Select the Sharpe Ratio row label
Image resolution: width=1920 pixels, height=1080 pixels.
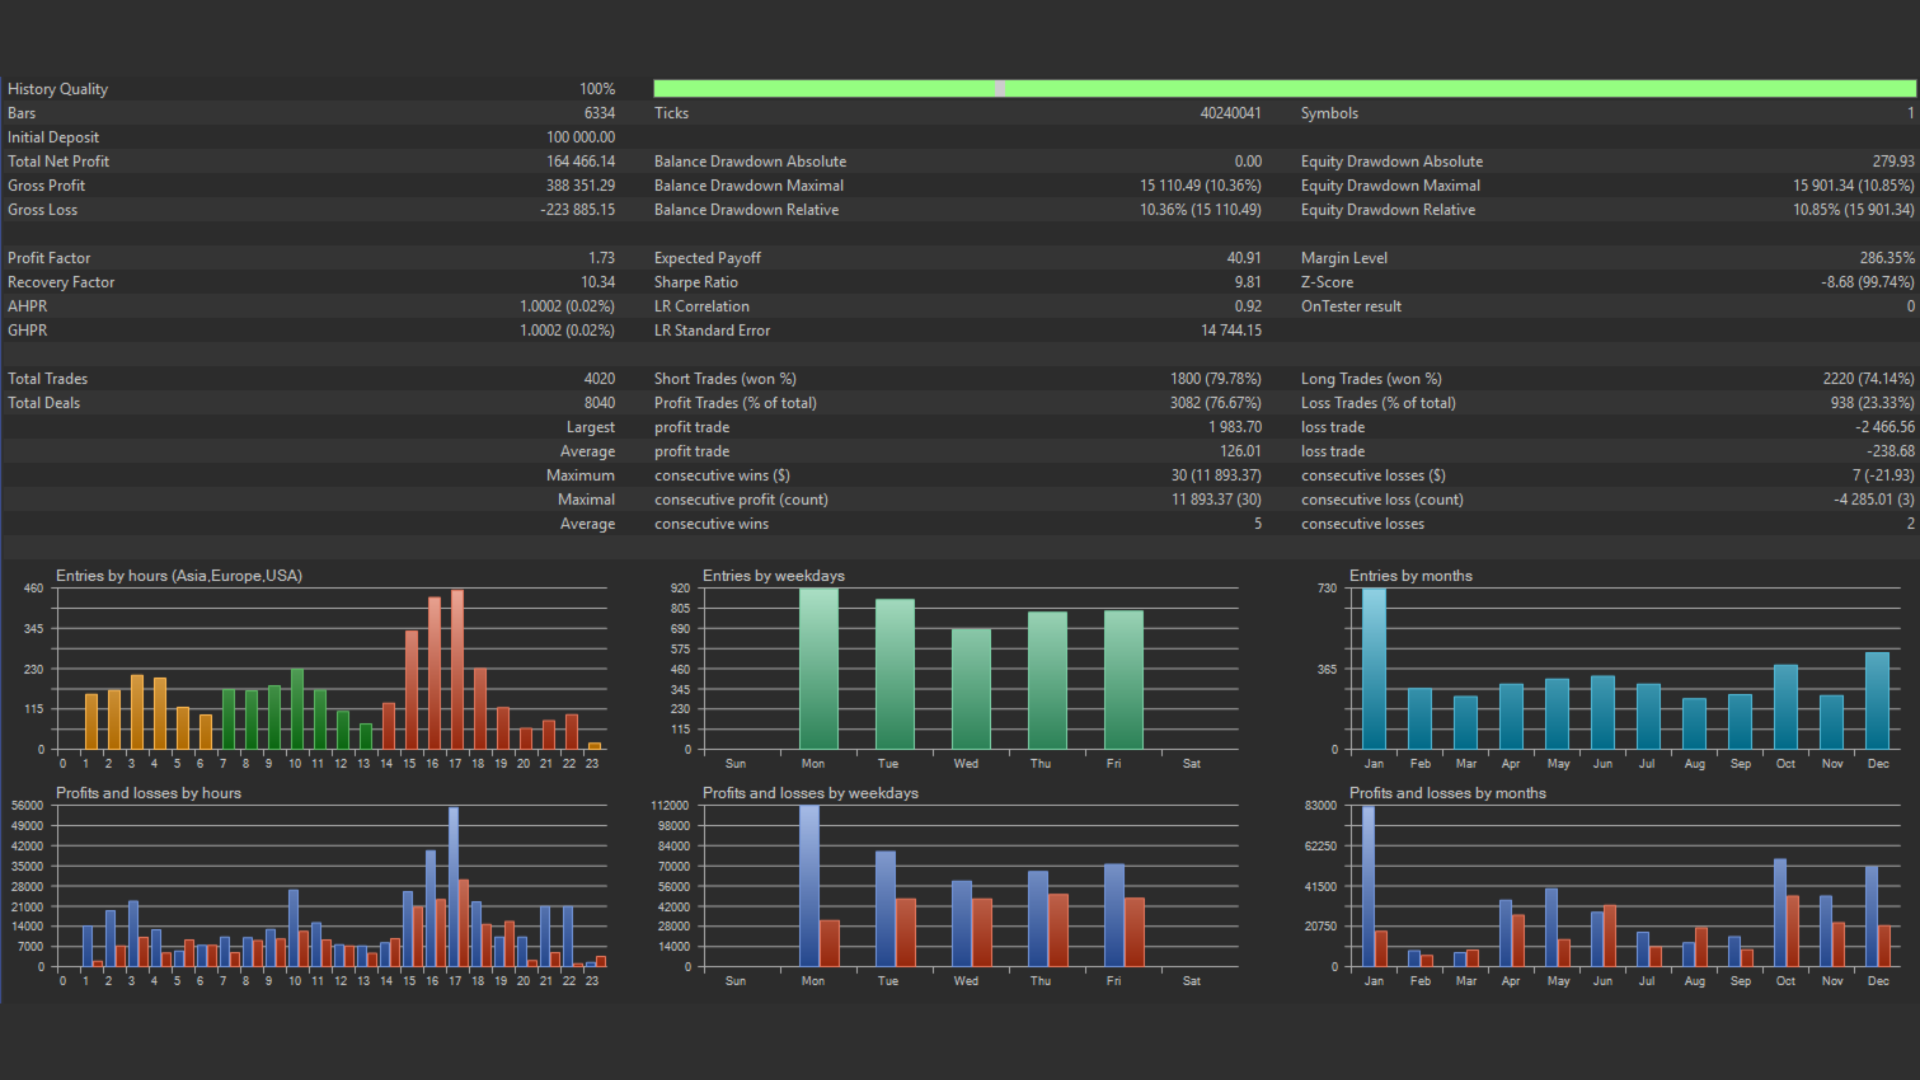tap(696, 282)
